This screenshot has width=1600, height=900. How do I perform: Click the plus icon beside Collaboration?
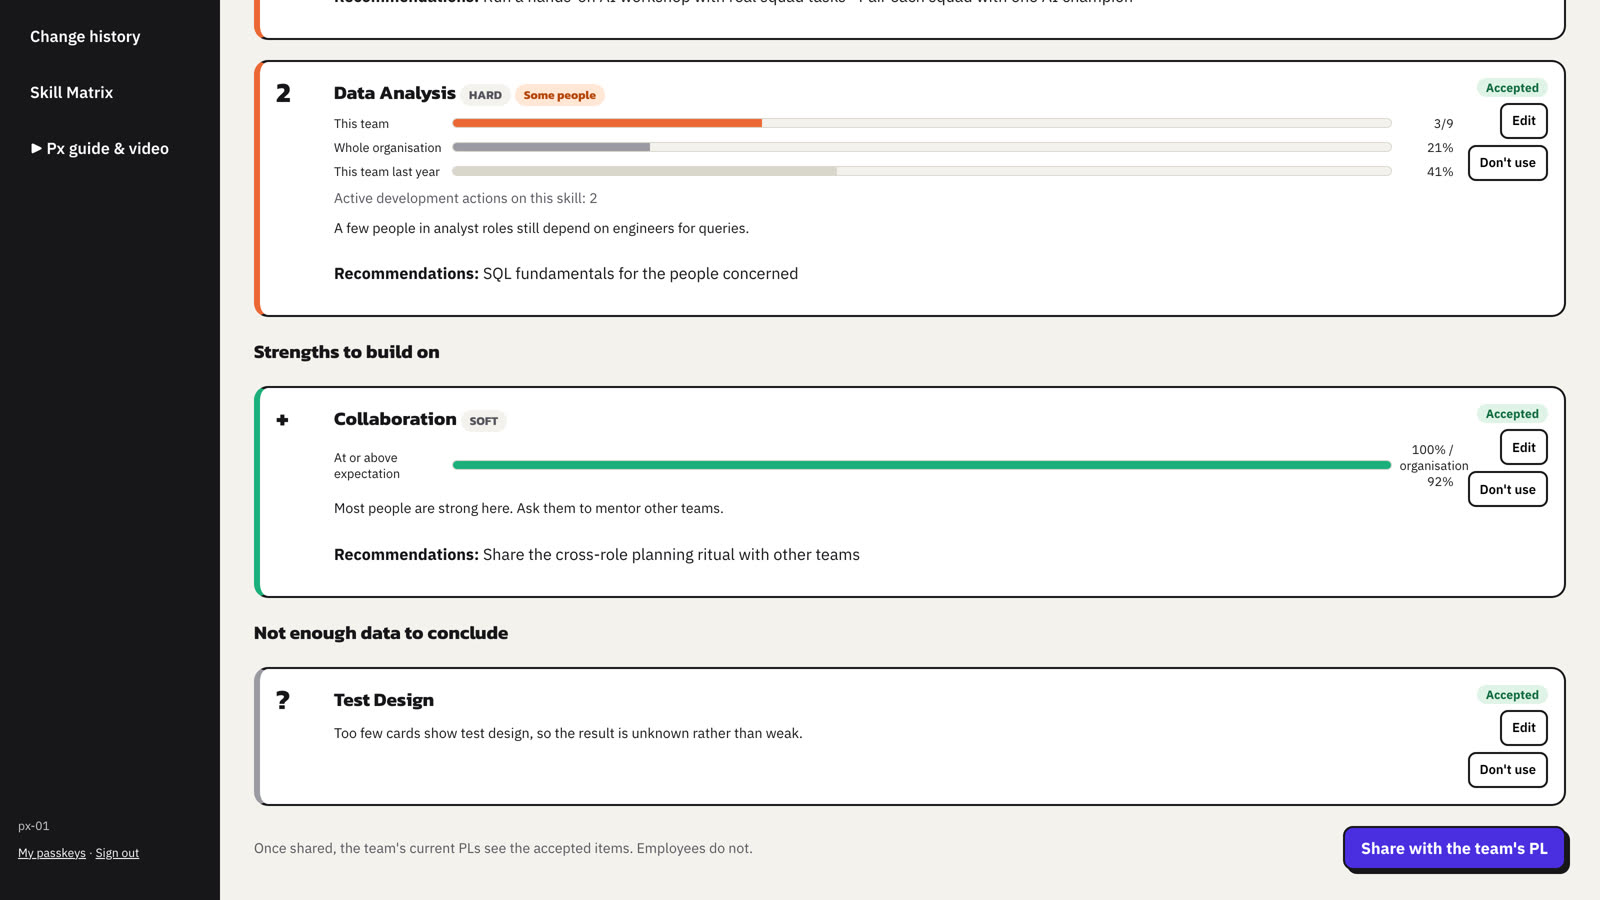pos(283,420)
